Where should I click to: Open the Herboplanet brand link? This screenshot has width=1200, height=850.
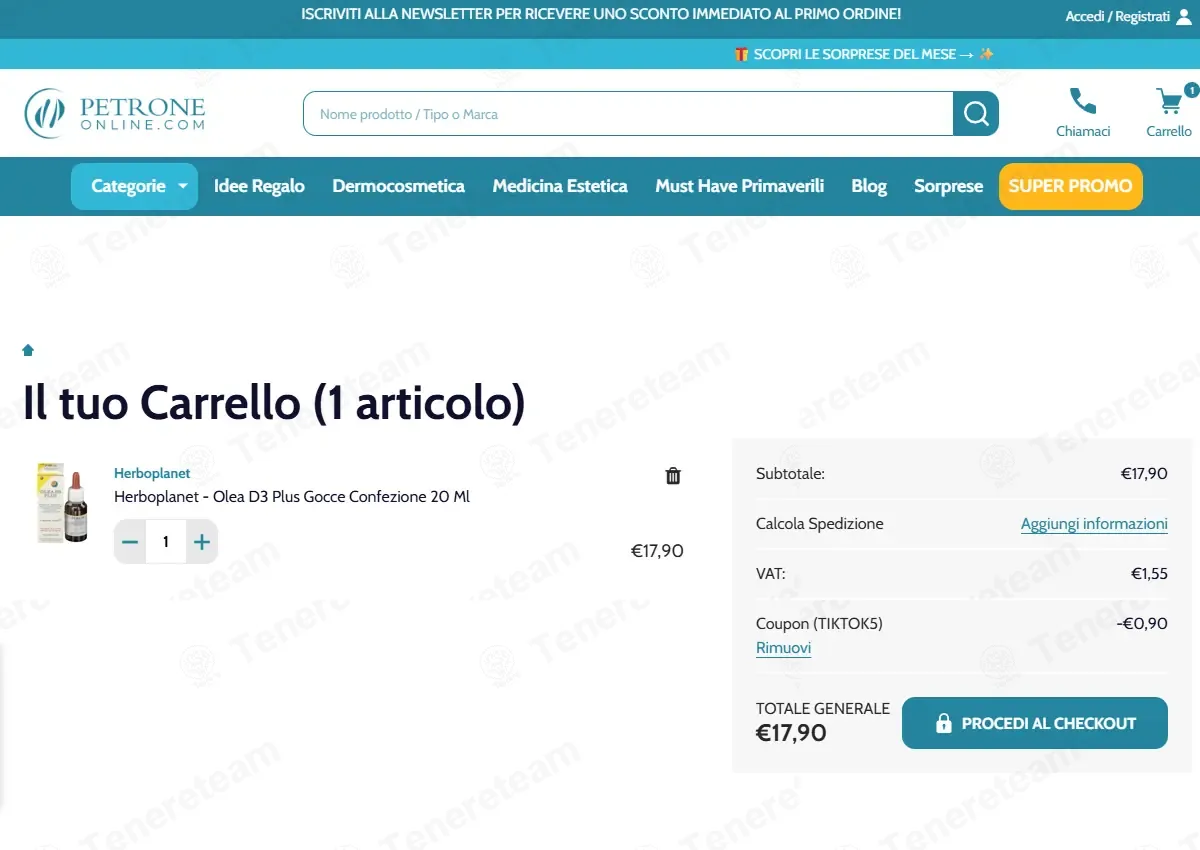[152, 473]
